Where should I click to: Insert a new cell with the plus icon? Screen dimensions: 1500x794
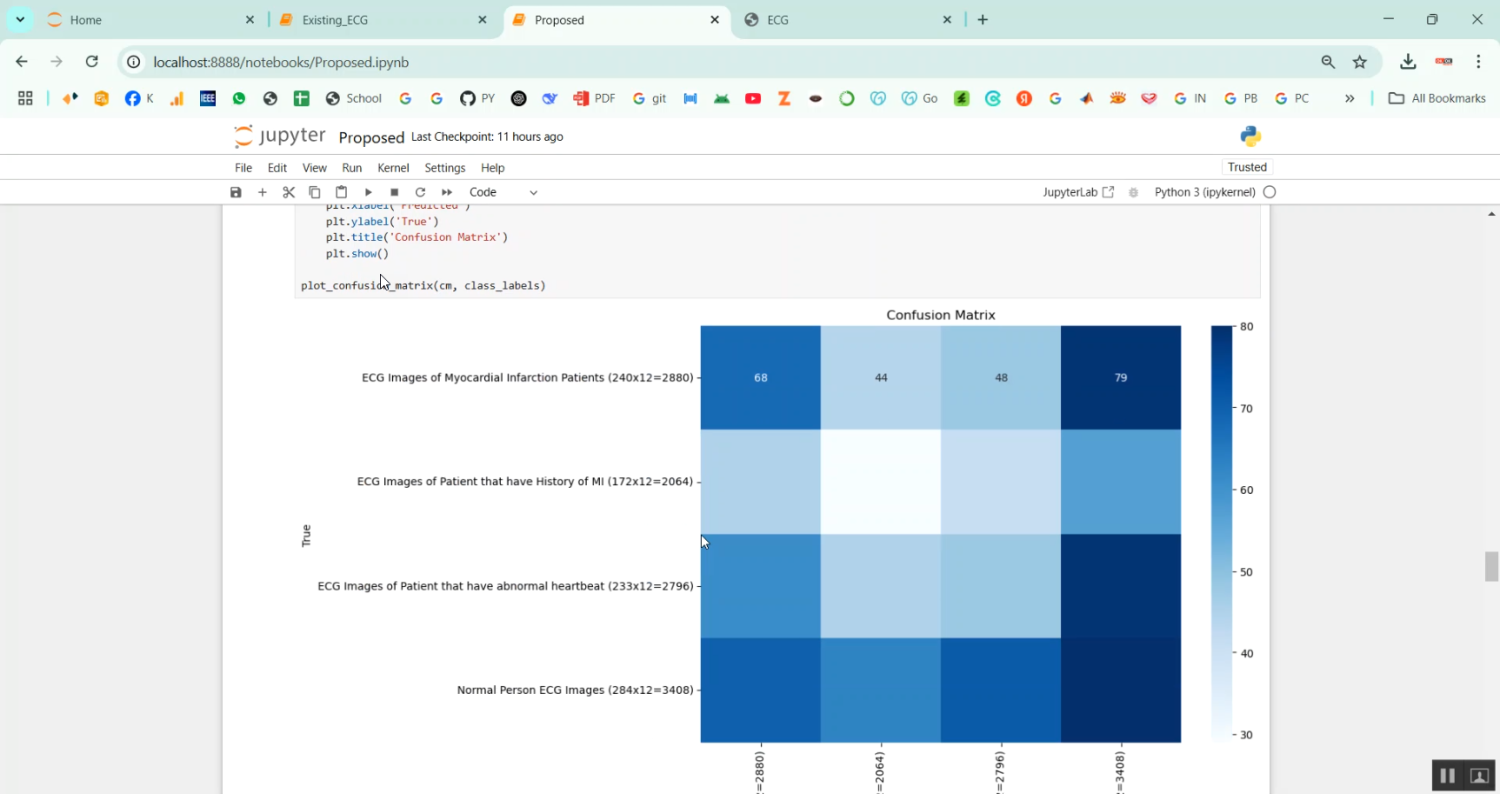pyautogui.click(x=262, y=191)
